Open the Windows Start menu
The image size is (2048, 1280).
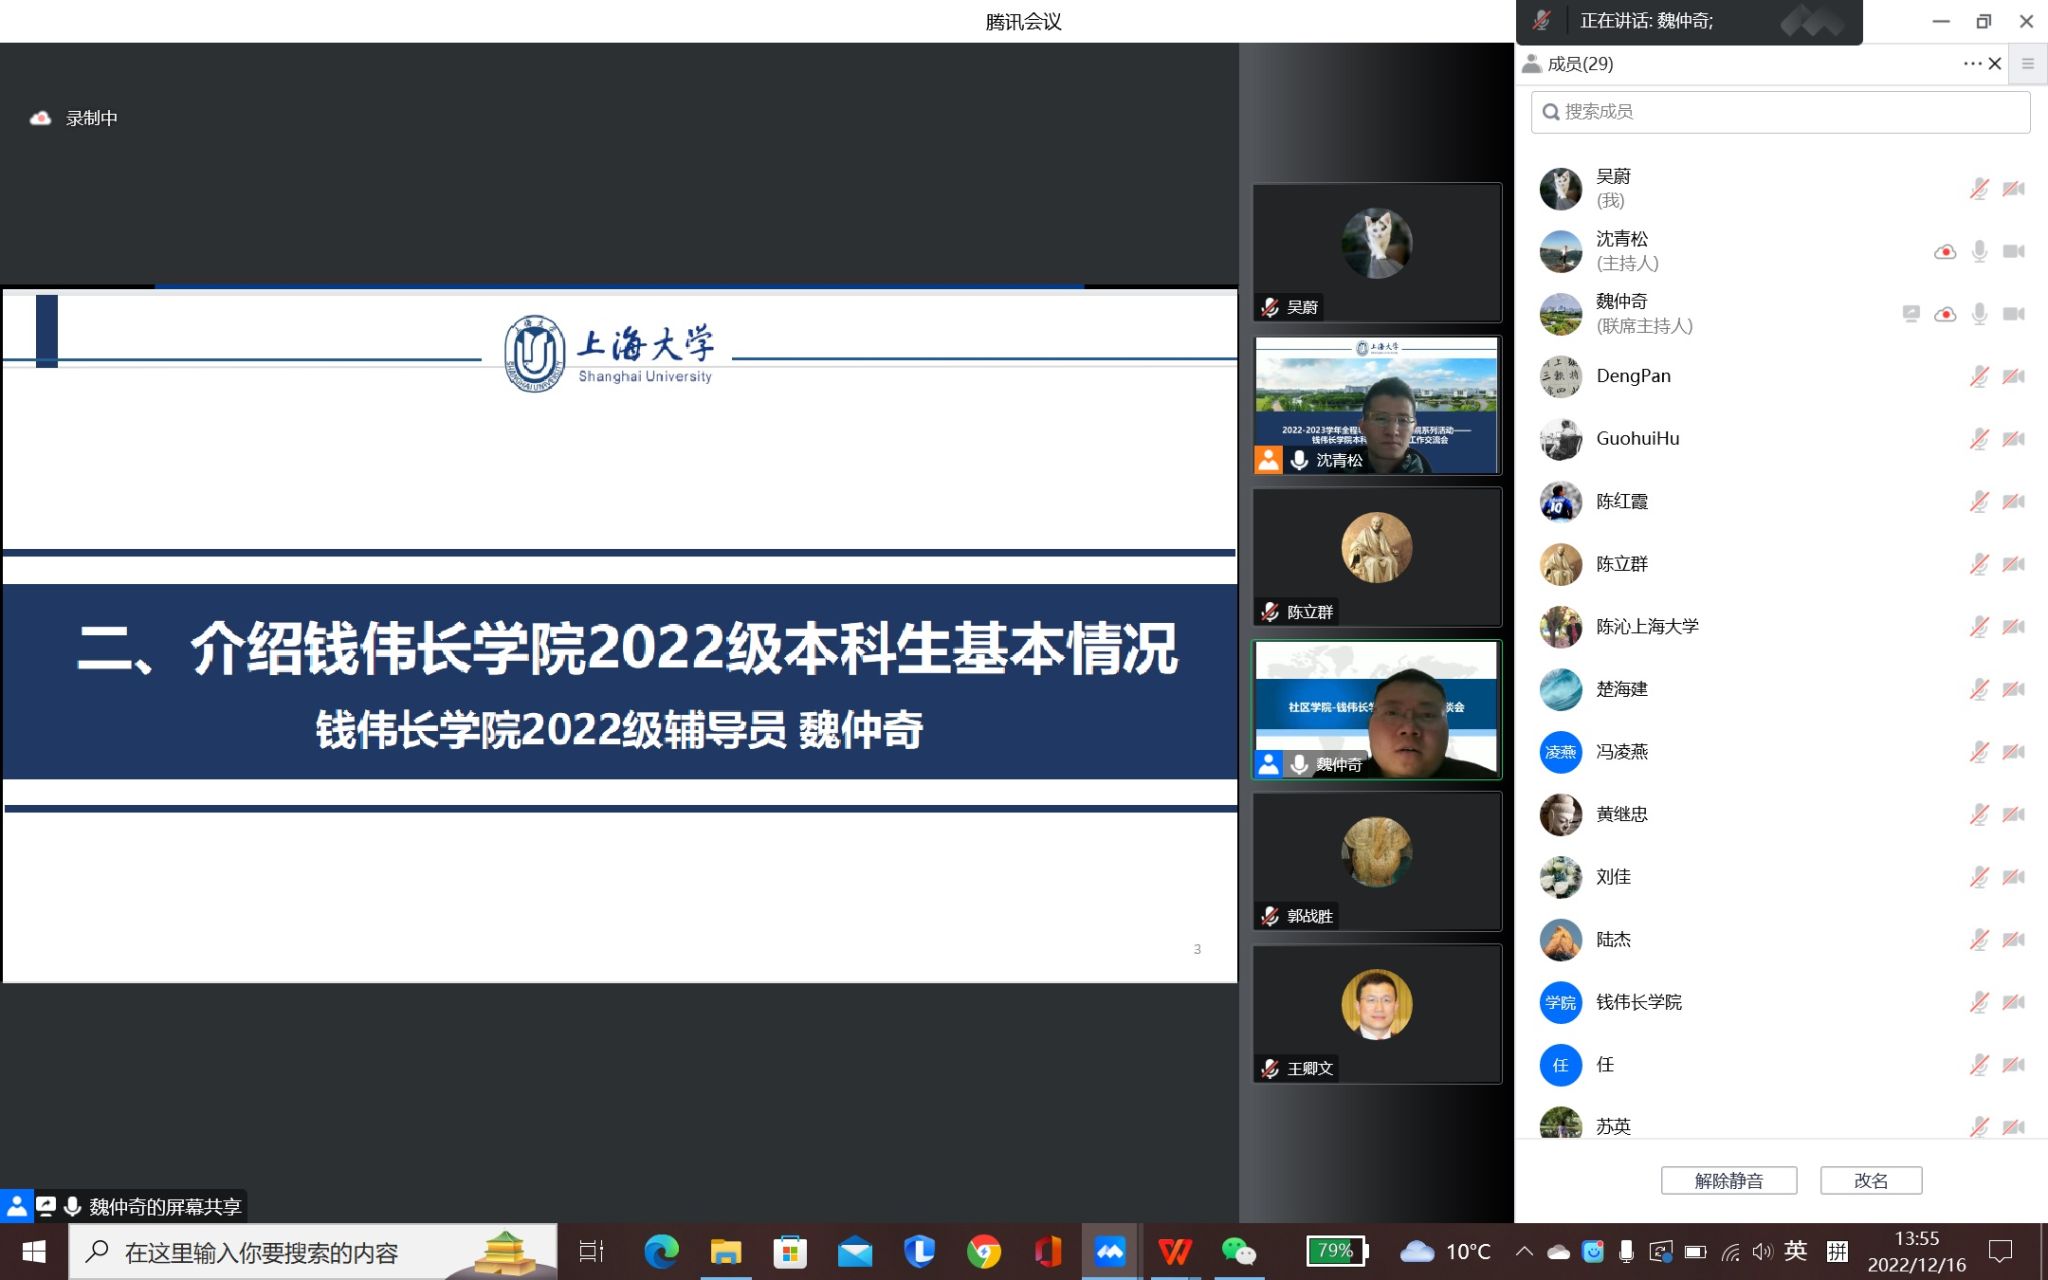(33, 1251)
